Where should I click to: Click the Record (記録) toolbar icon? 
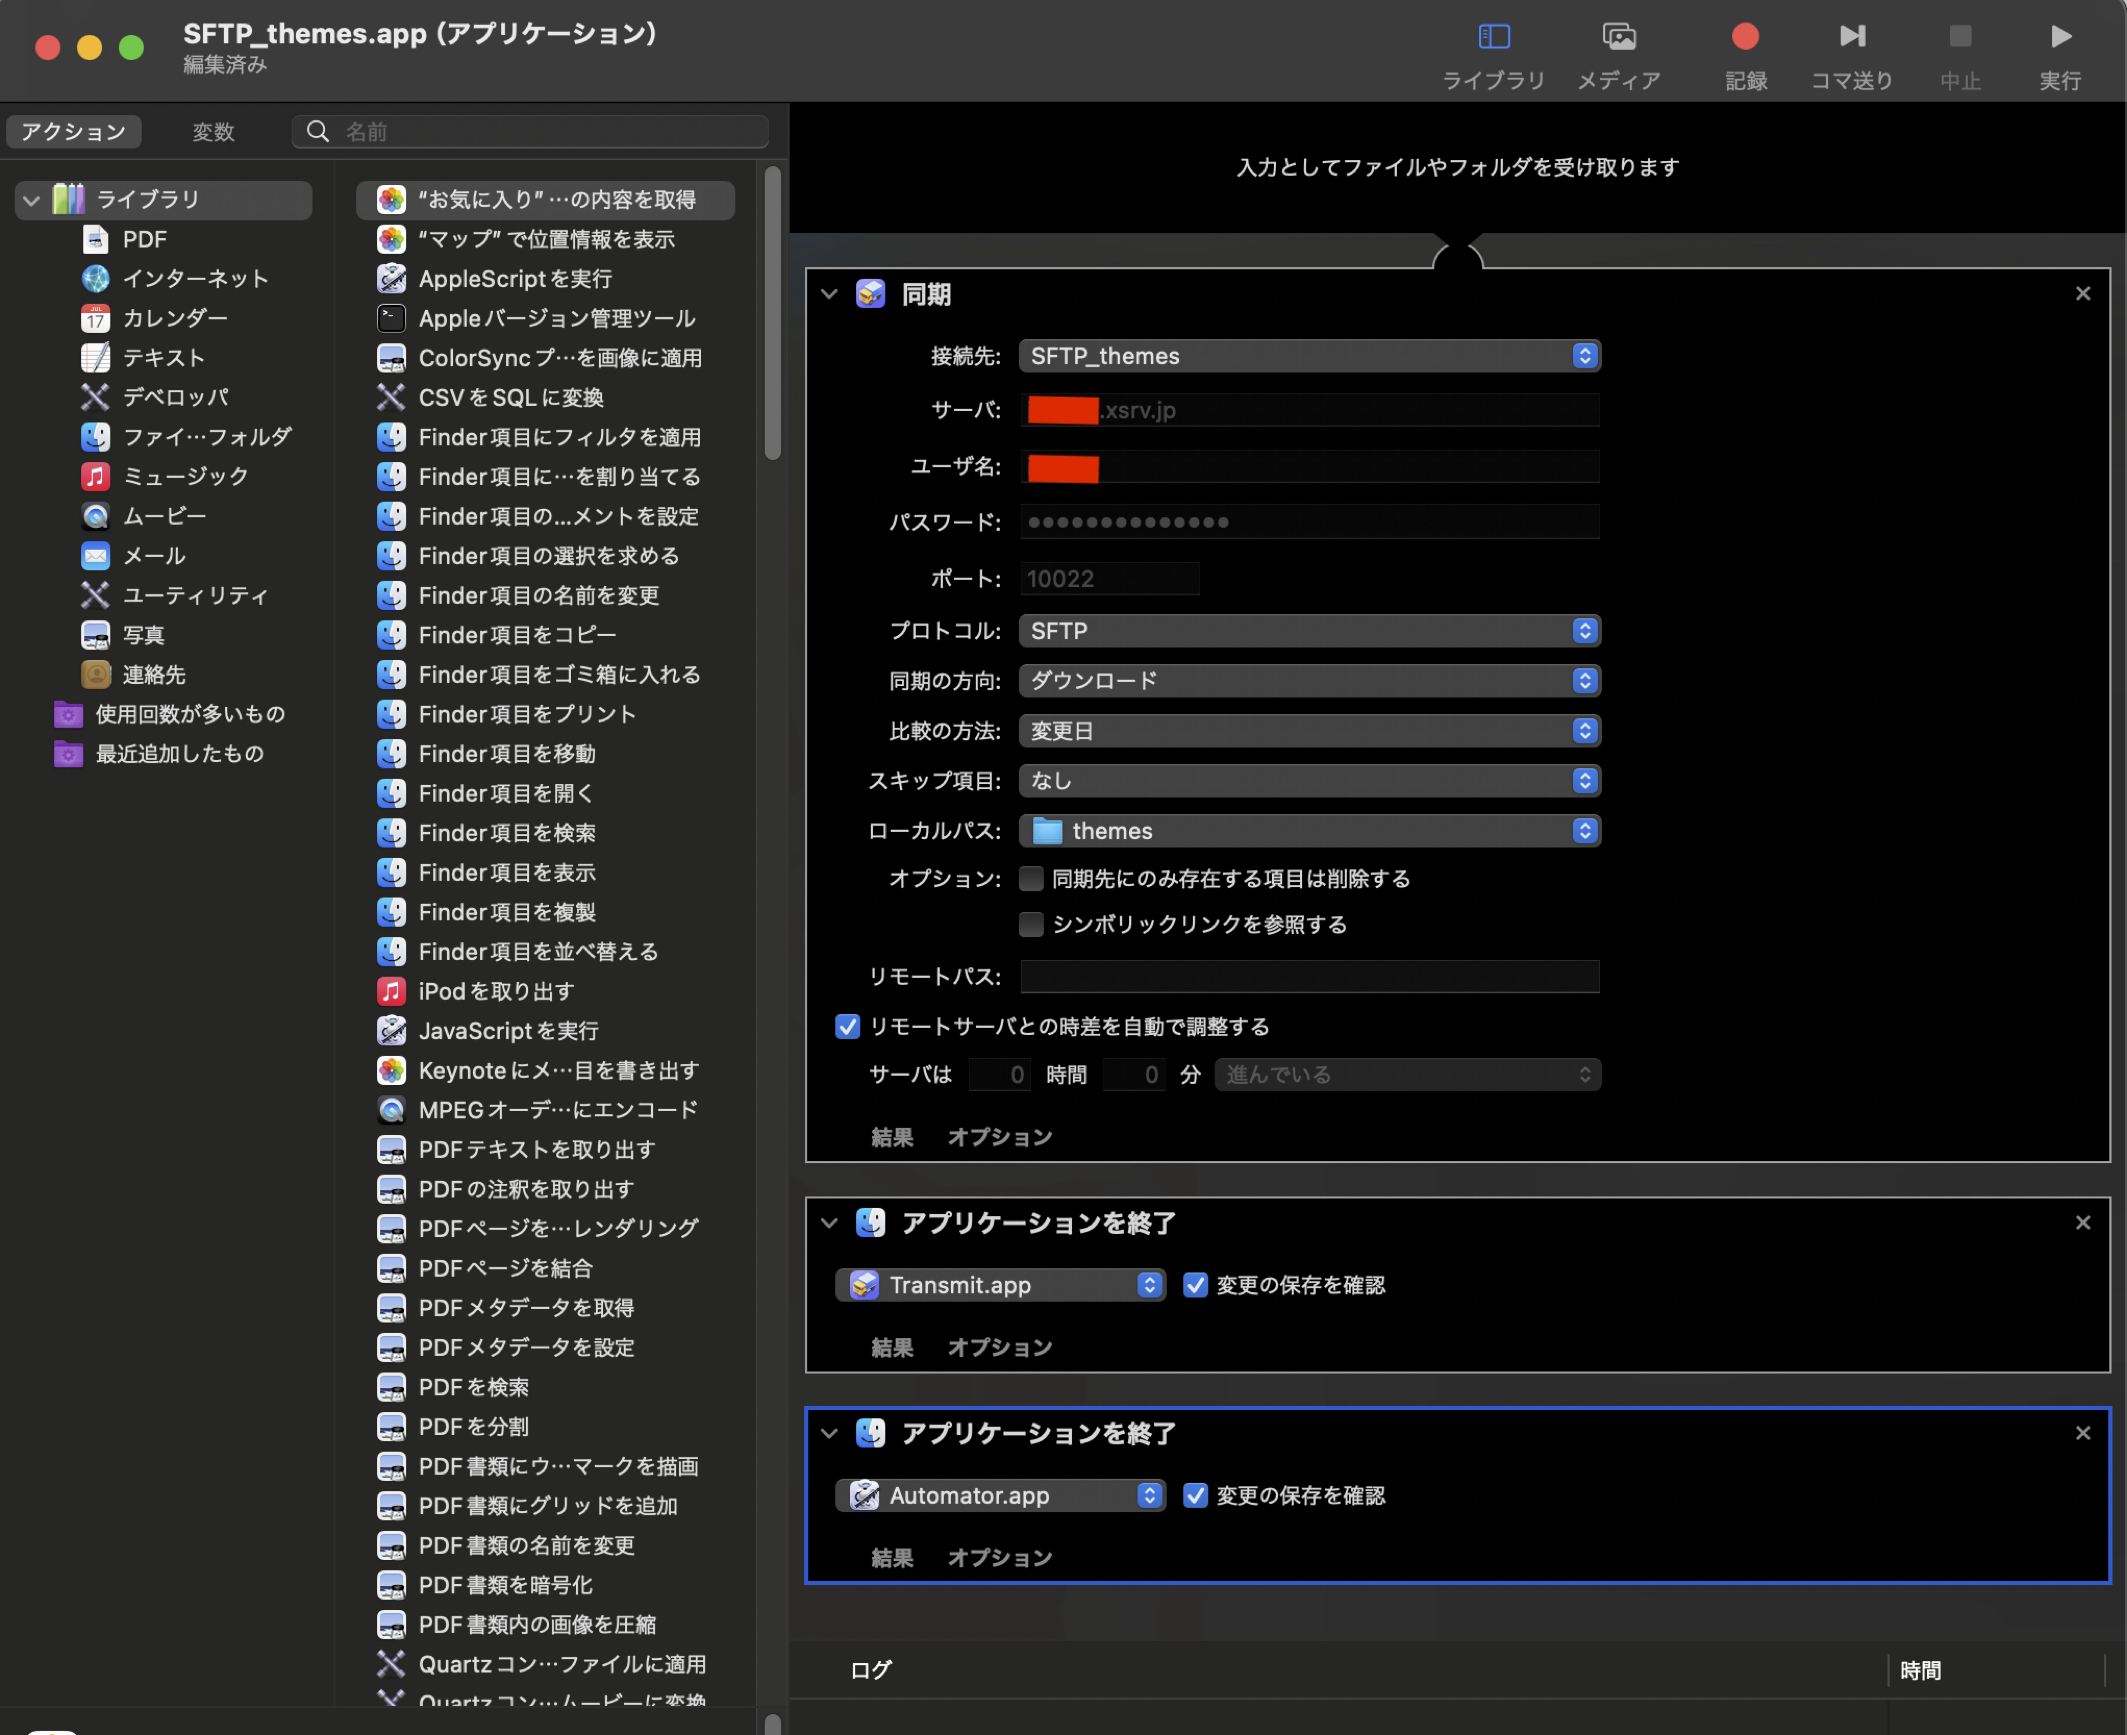coord(1745,37)
